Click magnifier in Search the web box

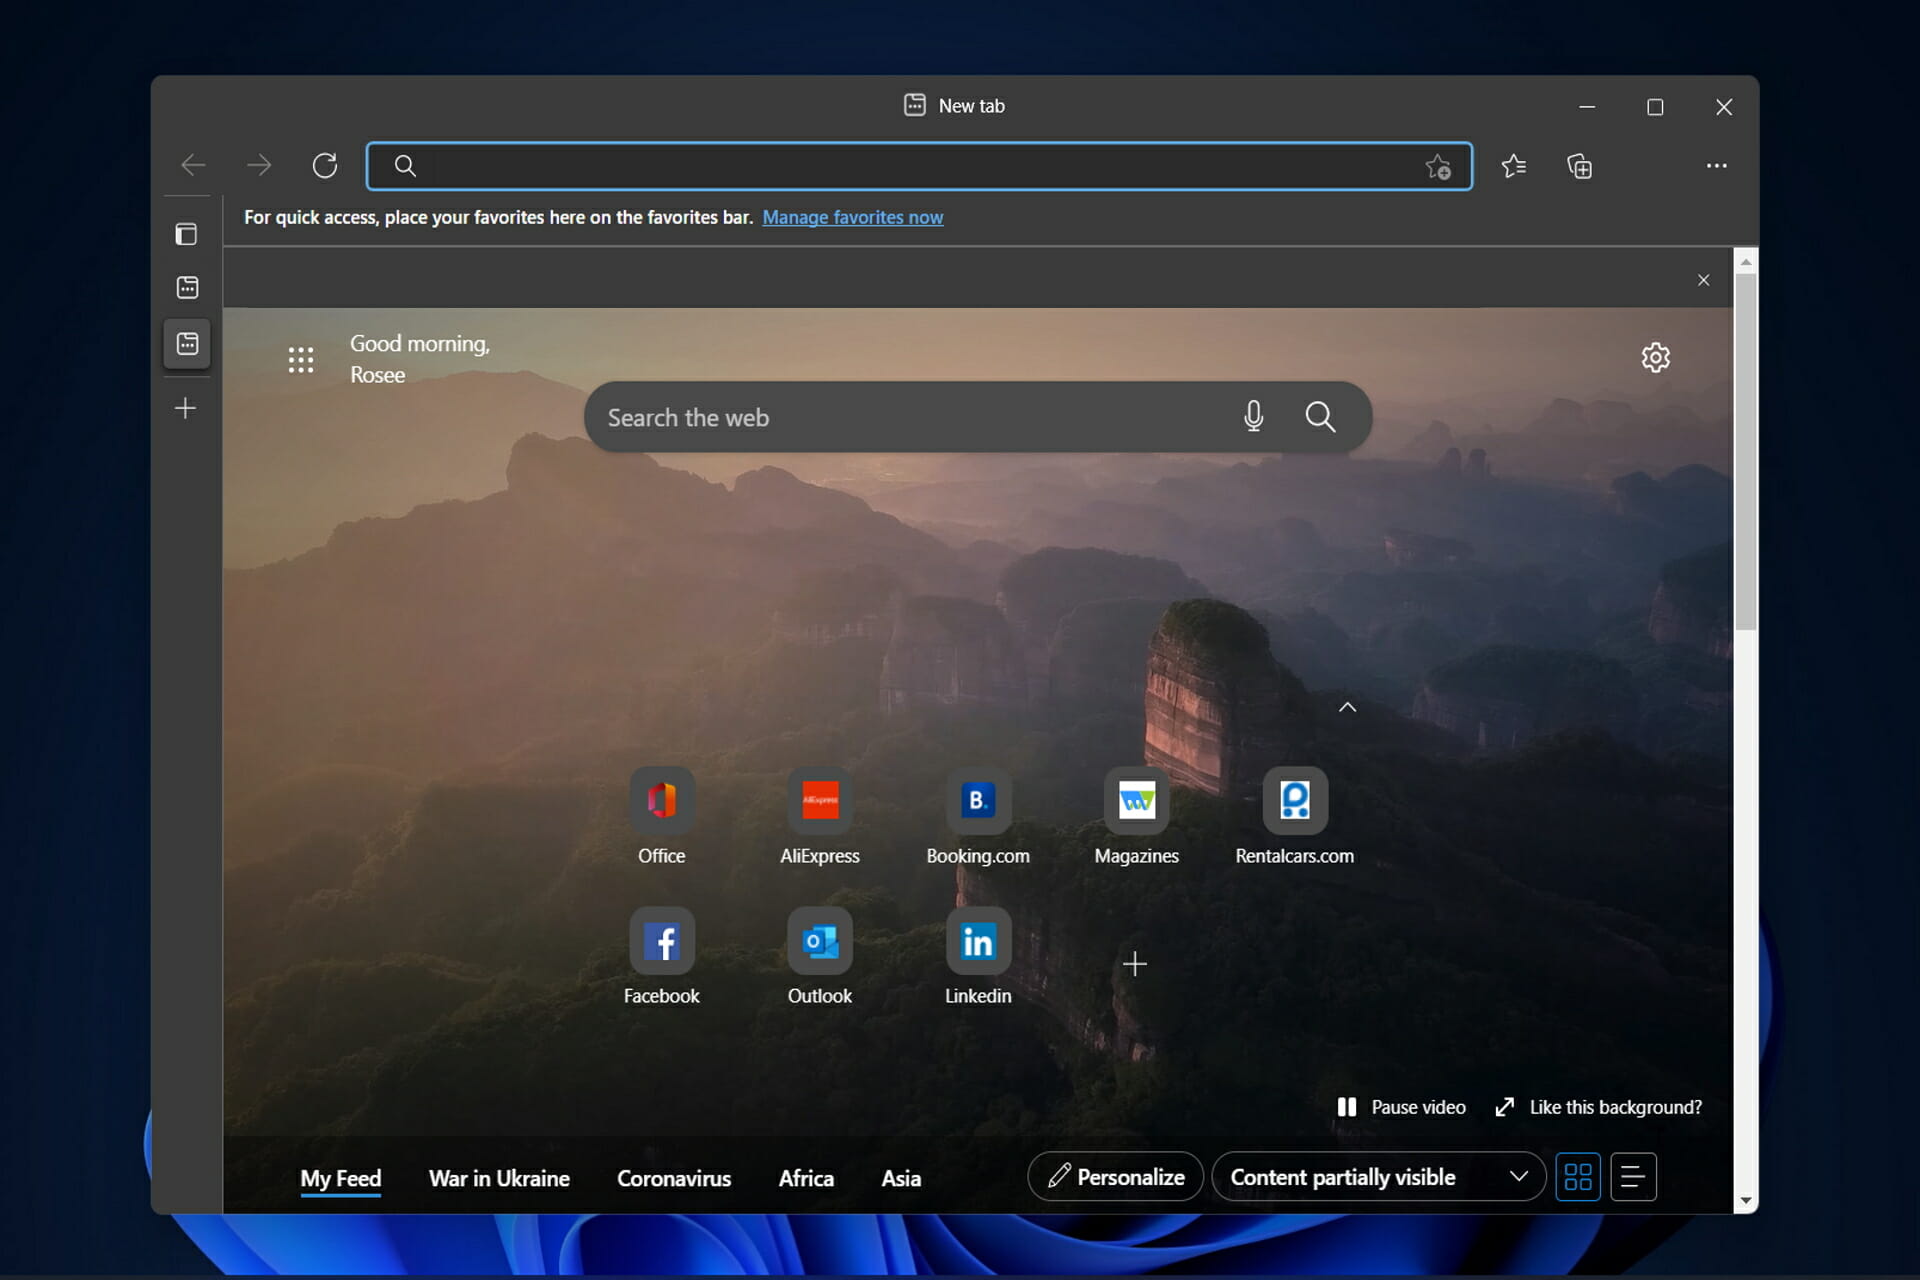coord(1320,416)
